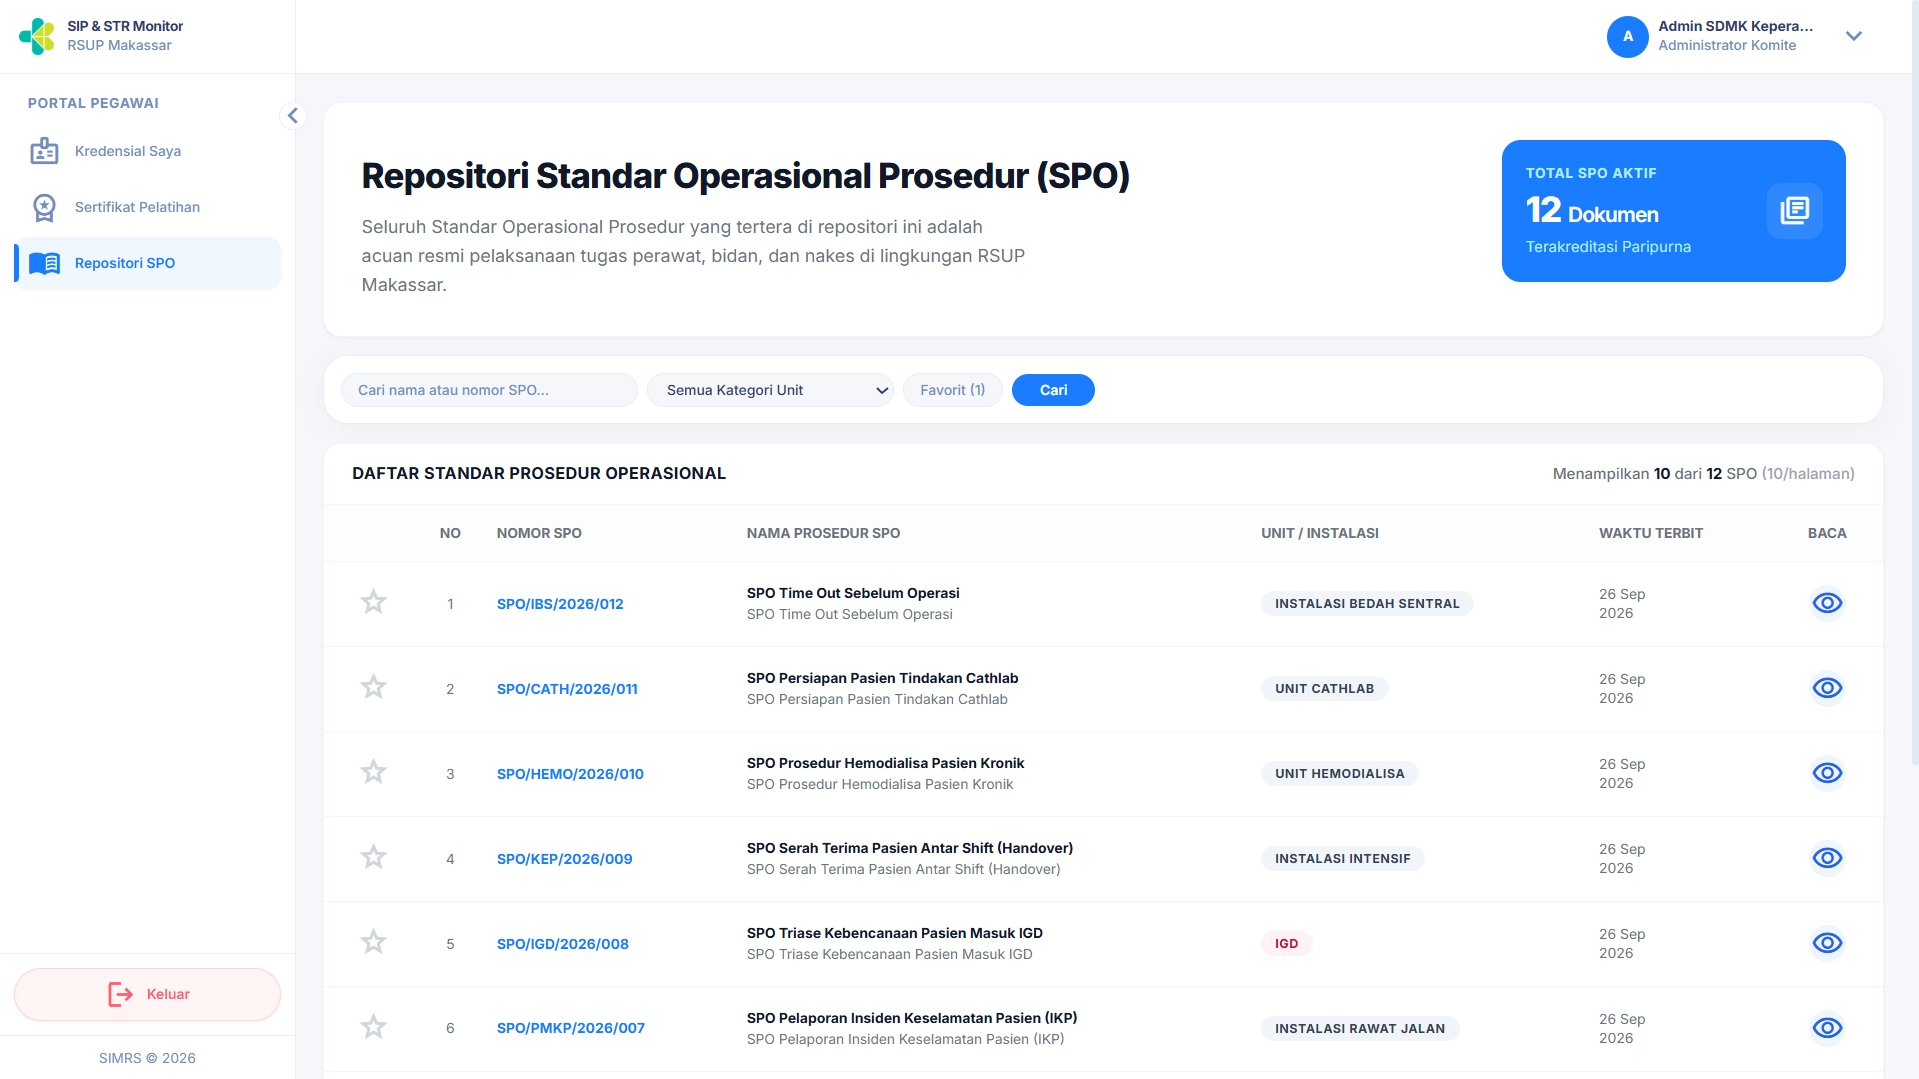View SPO/IGD/2026/008 using the eye icon

1827,943
